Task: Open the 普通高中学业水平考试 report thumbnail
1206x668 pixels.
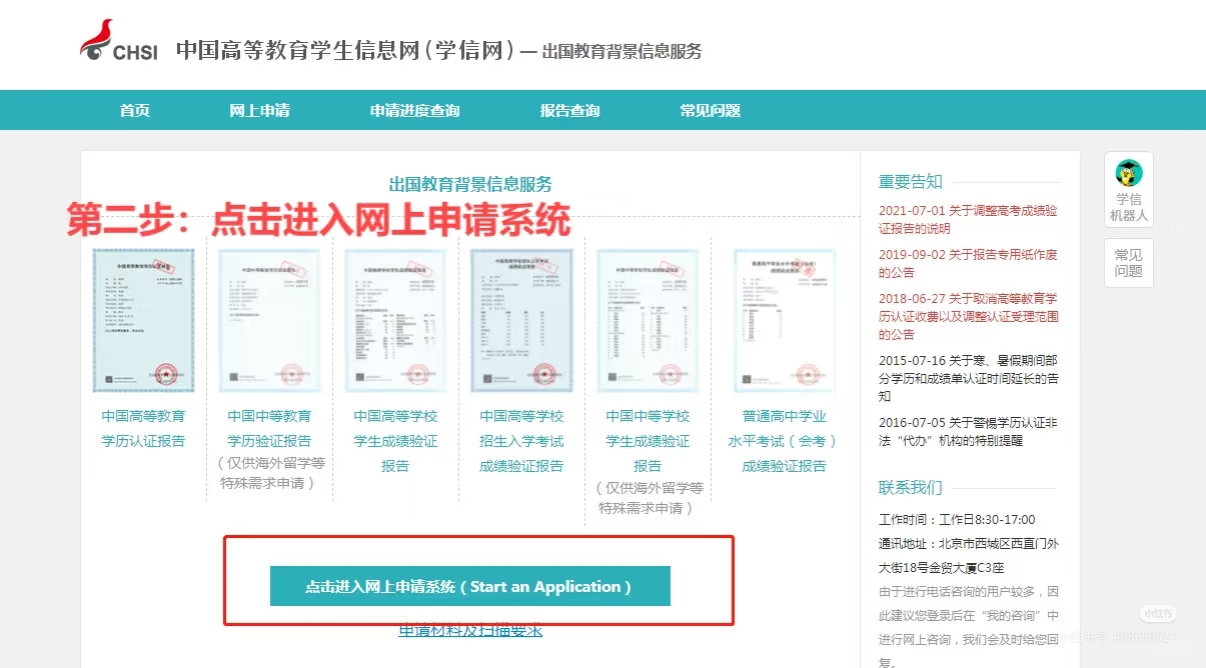Action: point(784,320)
